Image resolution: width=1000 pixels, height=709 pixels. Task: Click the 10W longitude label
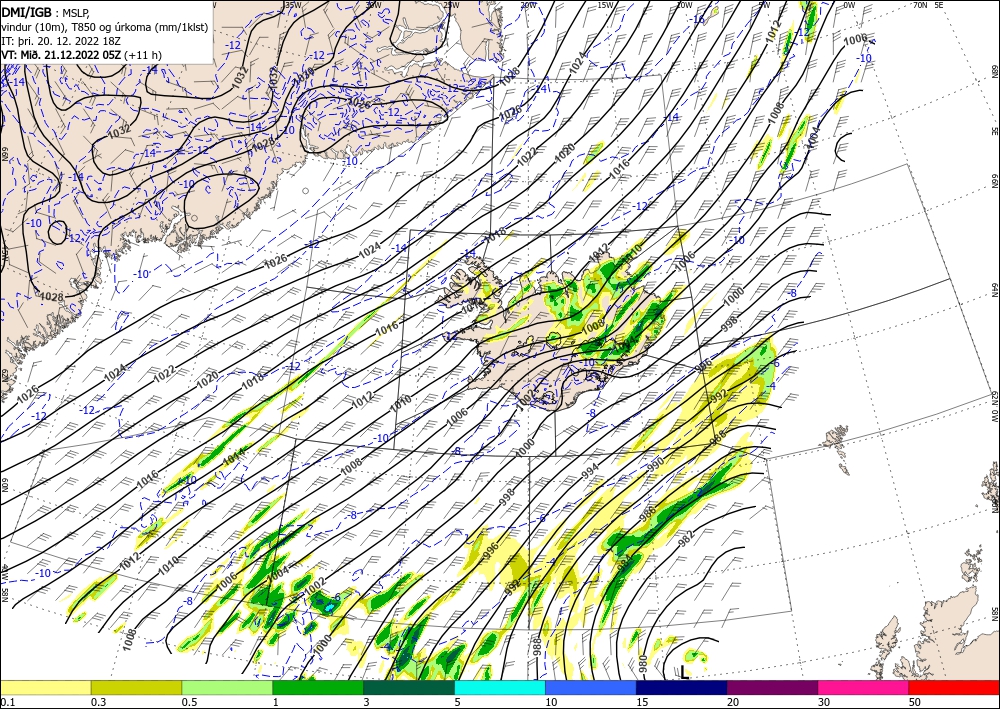(x=684, y=5)
